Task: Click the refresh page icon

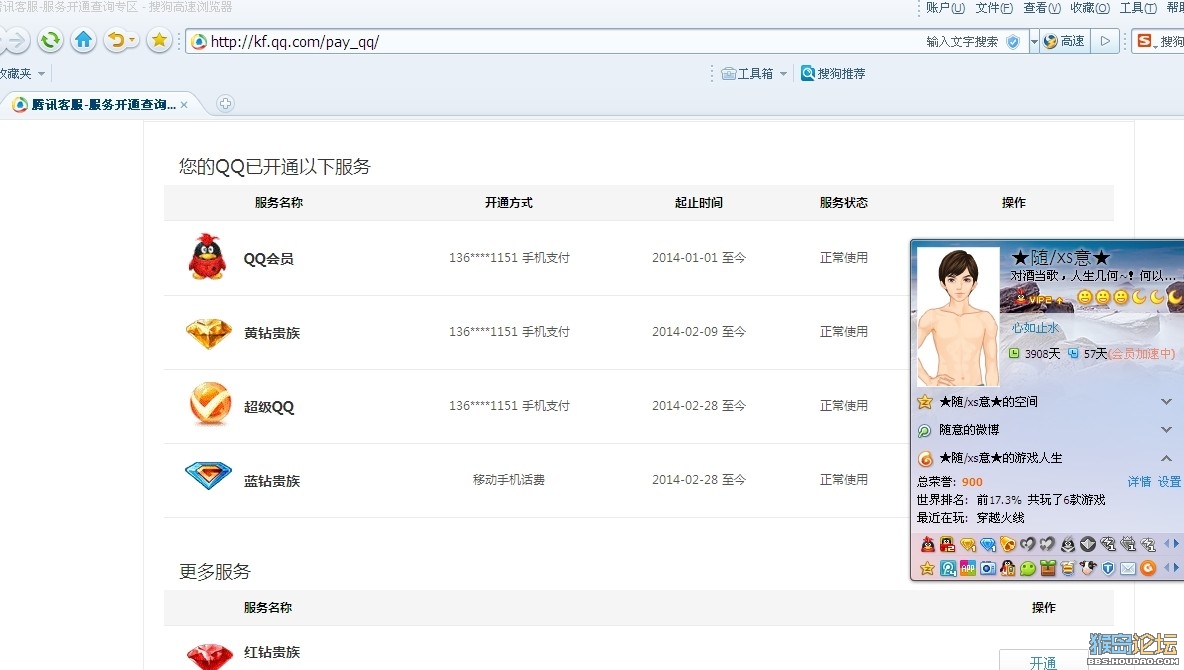Action: click(50, 40)
